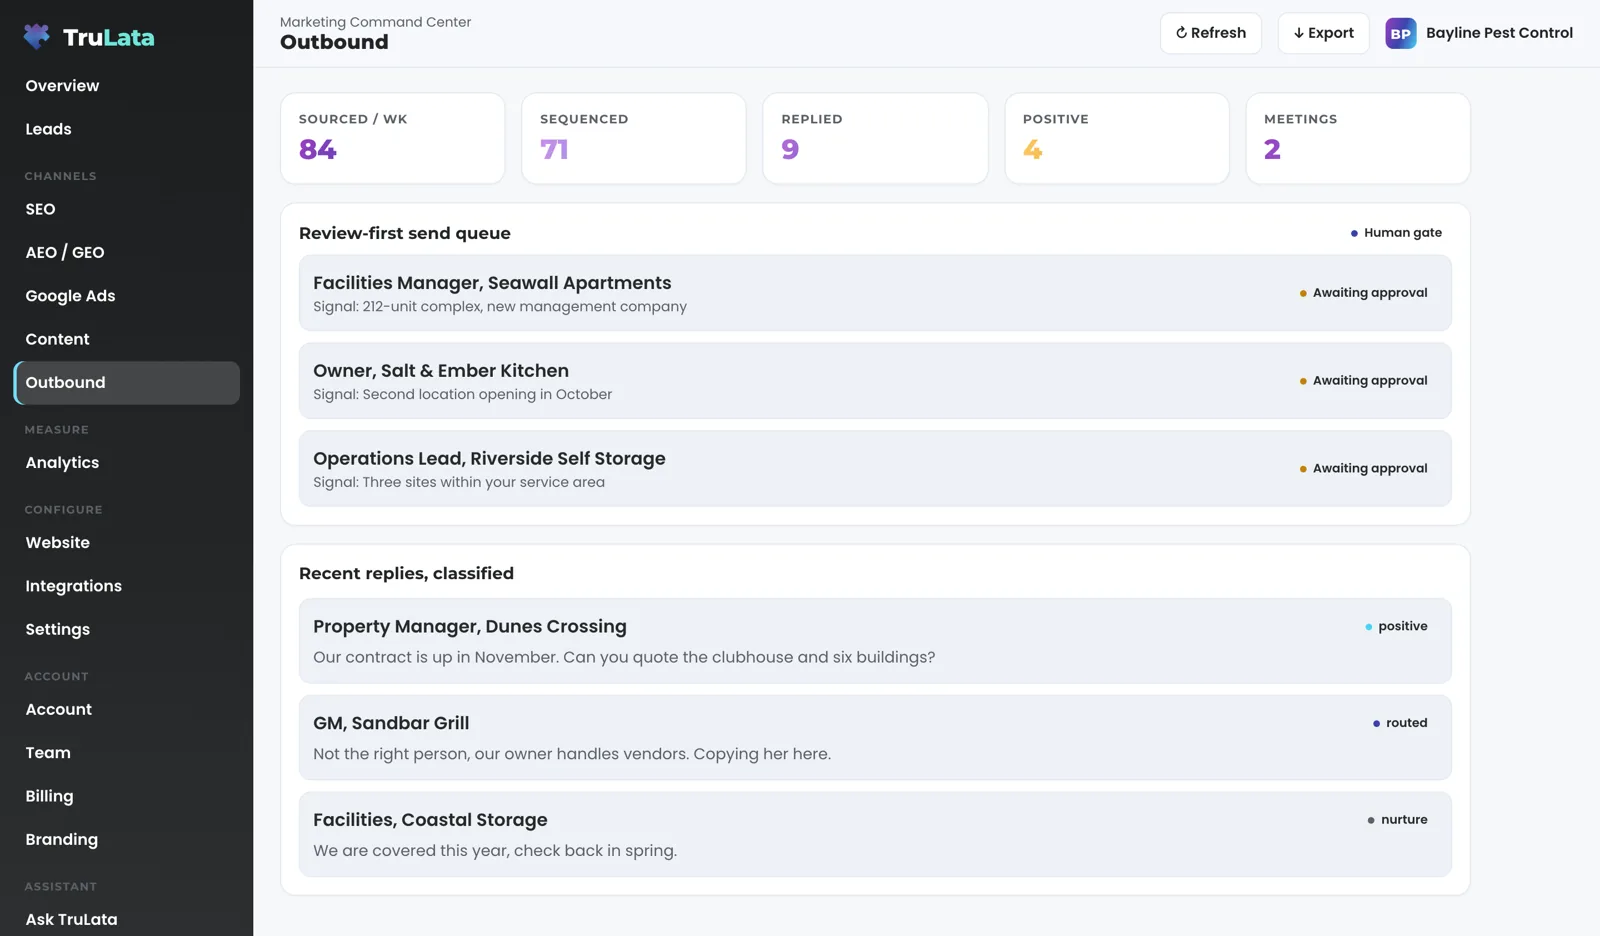Go to Leads in sidebar
Screen dimensions: 1600x936
tap(126, 129)
